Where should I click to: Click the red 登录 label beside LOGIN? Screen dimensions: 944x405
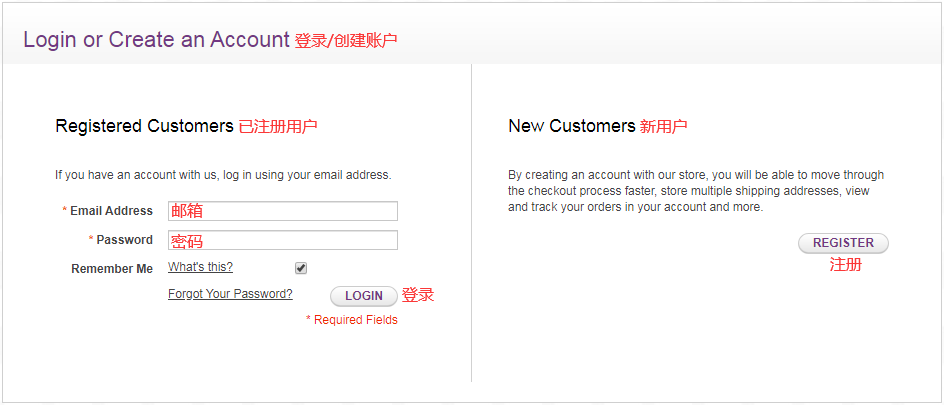click(x=418, y=295)
